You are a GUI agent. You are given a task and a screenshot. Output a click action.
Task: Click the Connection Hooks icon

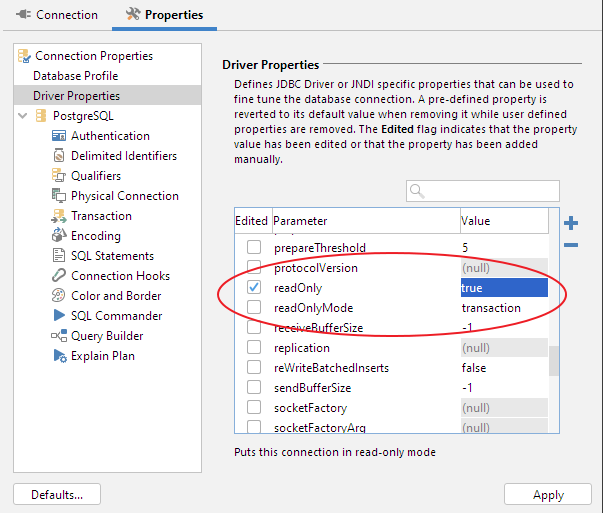(x=59, y=276)
